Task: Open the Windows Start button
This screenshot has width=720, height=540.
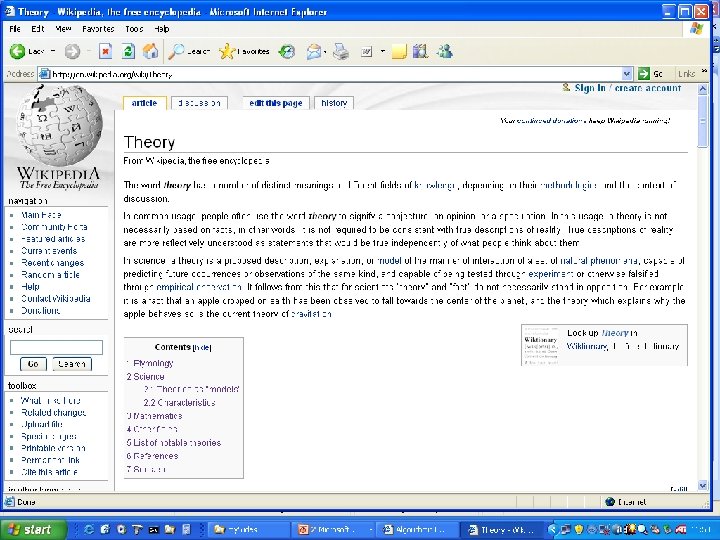Action: pyautogui.click(x=32, y=529)
